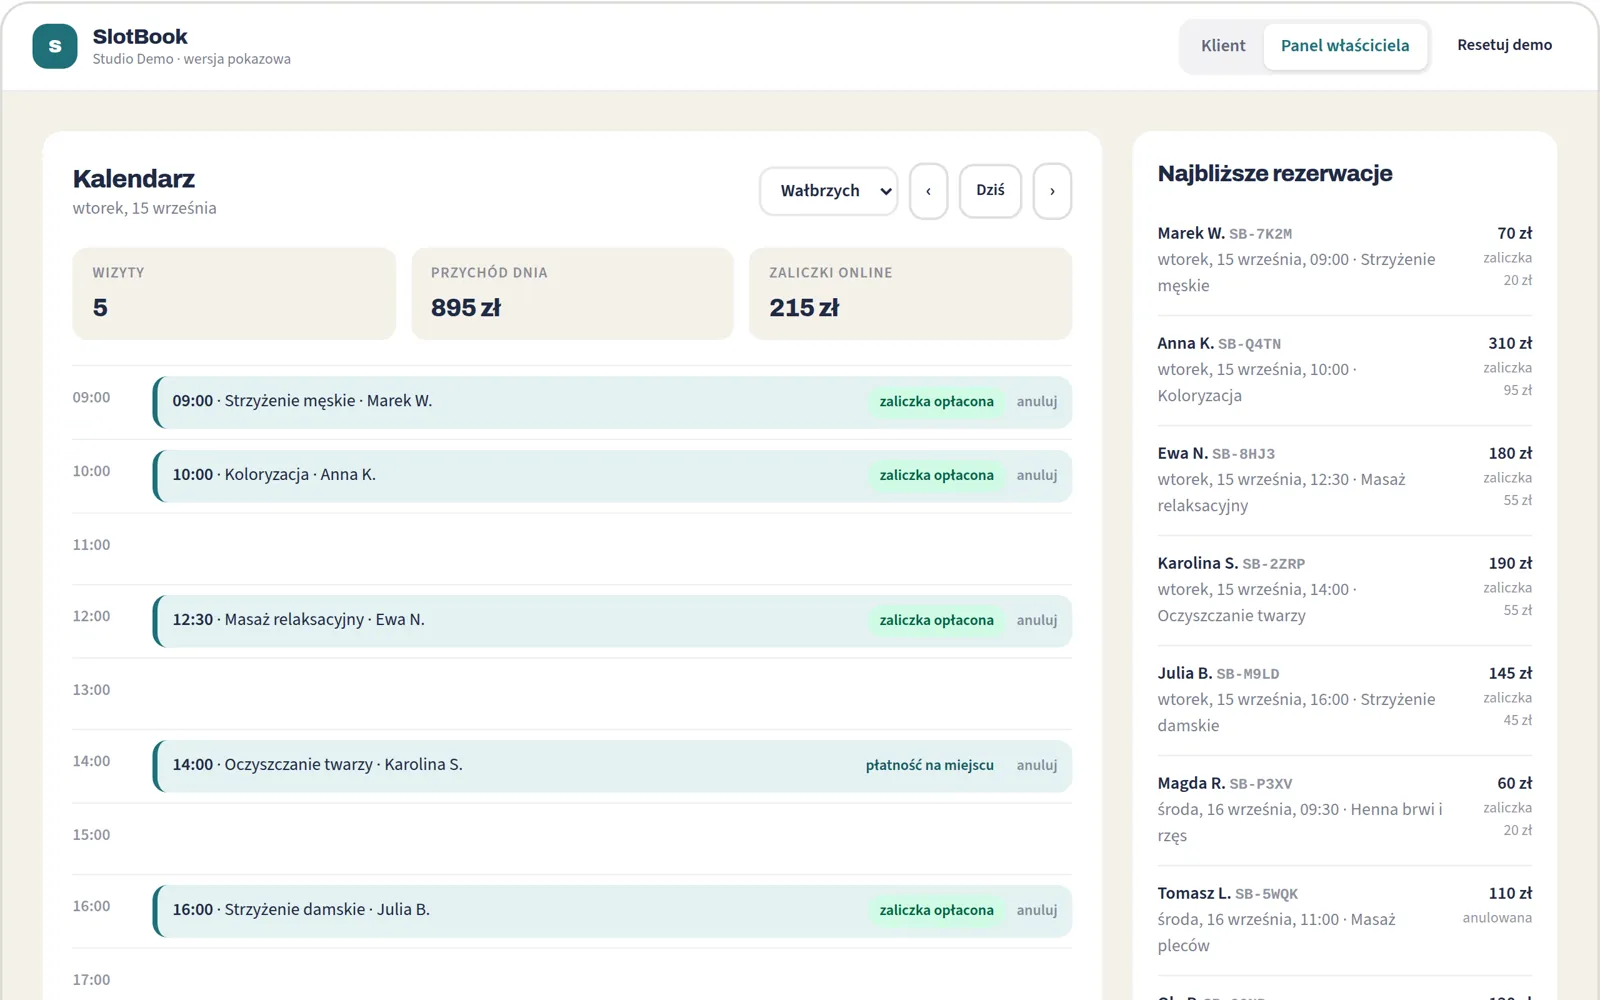Jump to today with Dziś button
Image resolution: width=1600 pixels, height=1000 pixels.
coord(990,190)
